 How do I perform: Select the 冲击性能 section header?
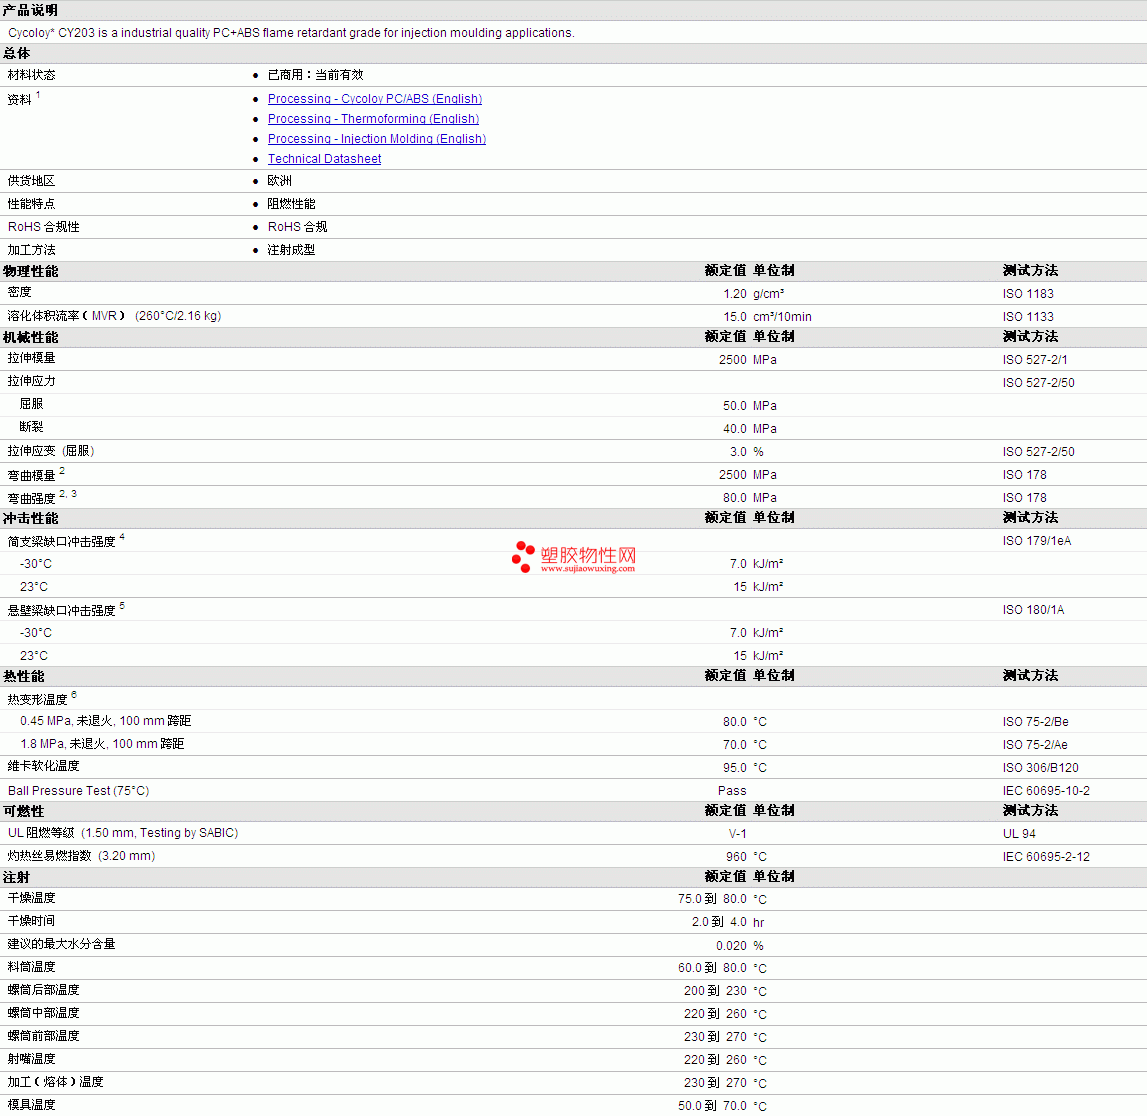(x=31, y=519)
